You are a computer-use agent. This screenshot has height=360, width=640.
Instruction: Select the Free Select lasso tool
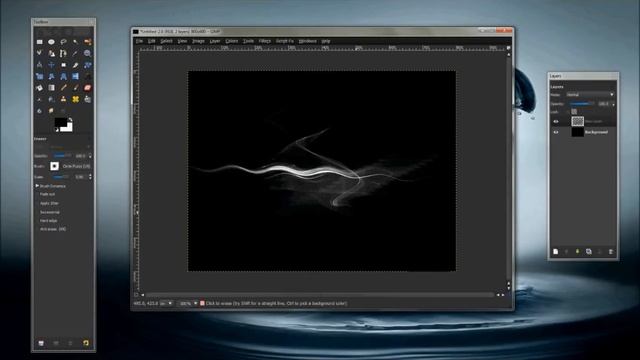point(63,42)
